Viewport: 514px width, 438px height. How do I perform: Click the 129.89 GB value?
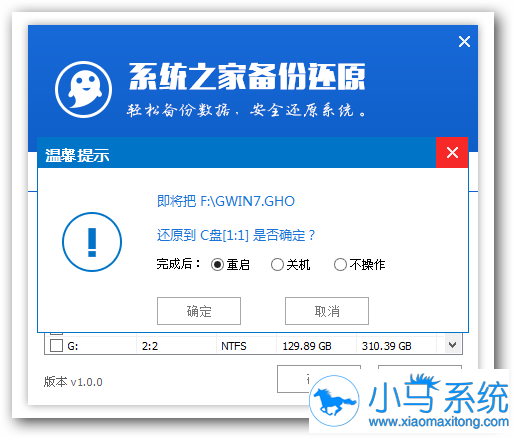[x=307, y=346]
